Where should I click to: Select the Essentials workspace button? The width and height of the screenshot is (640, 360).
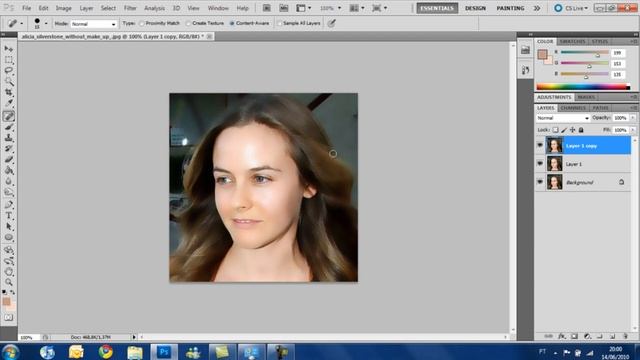coord(437,8)
